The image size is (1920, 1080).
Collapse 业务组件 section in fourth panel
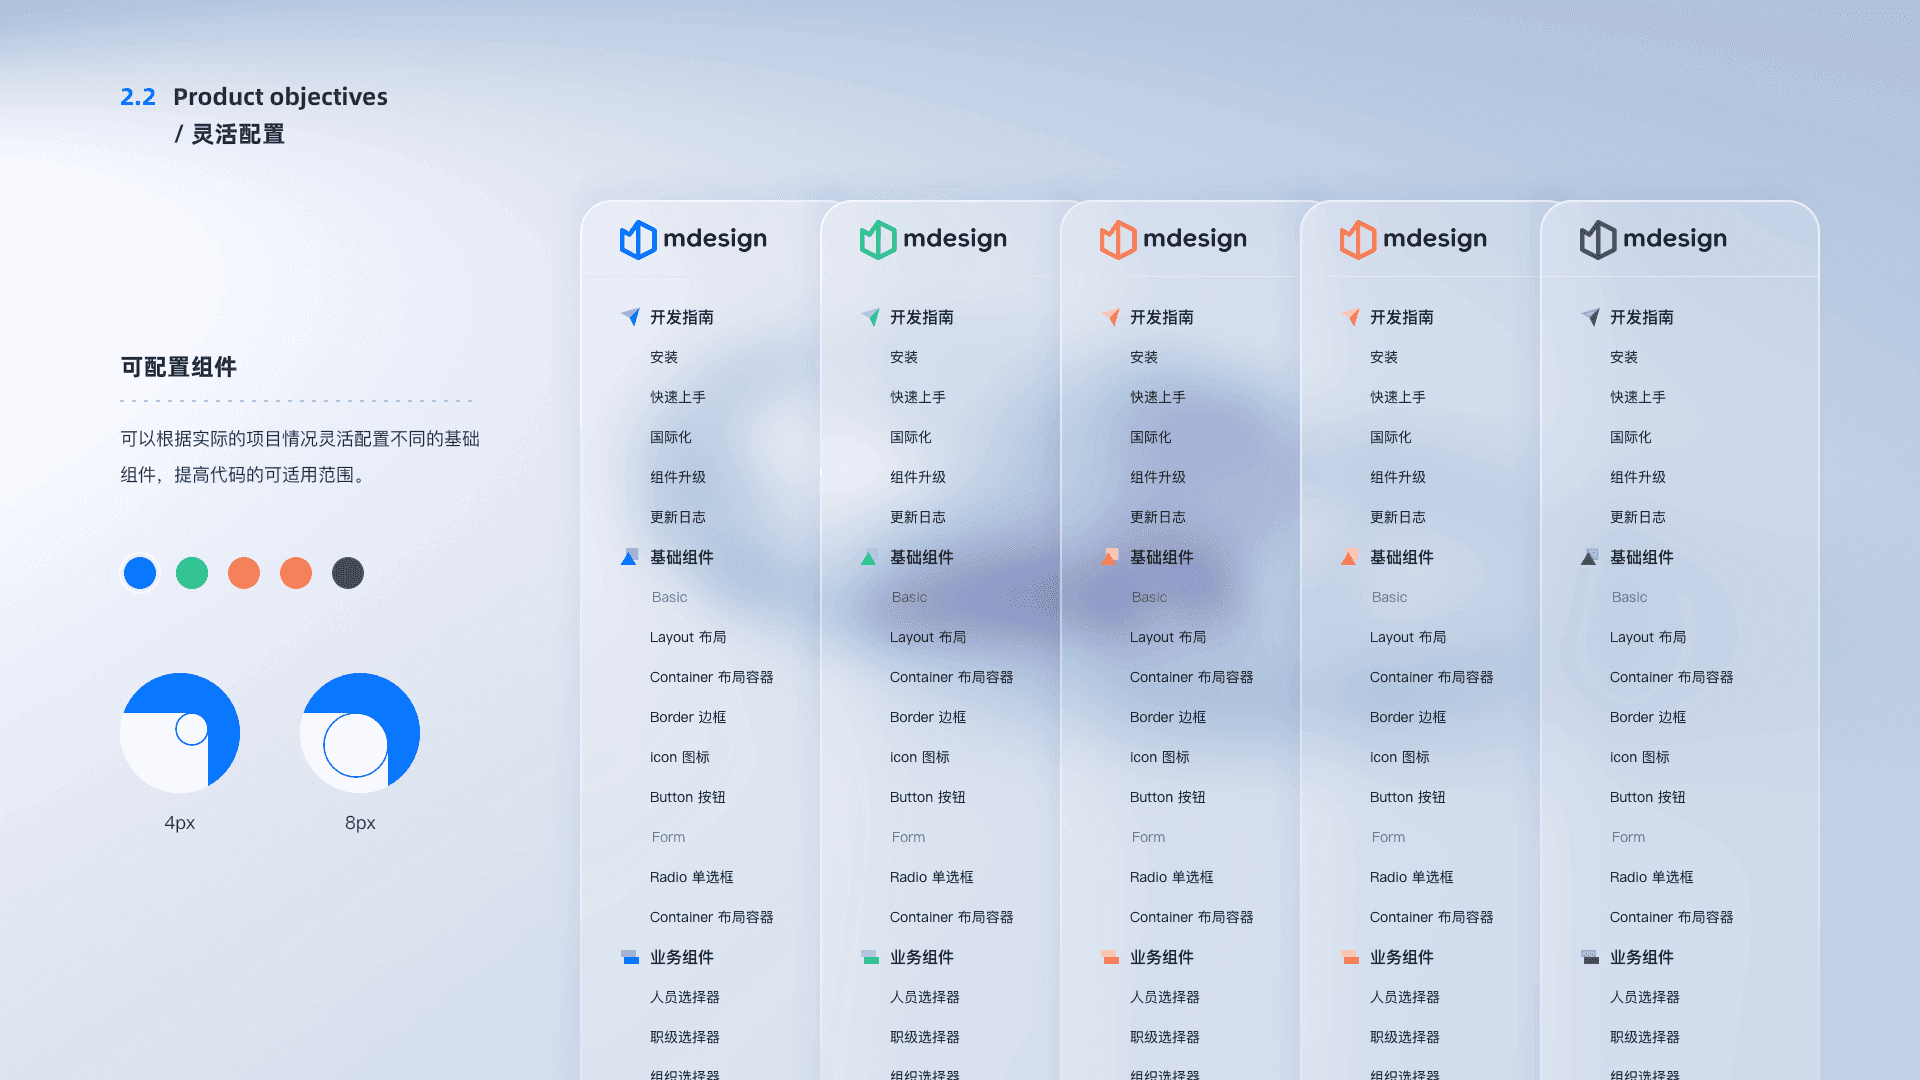click(1401, 957)
